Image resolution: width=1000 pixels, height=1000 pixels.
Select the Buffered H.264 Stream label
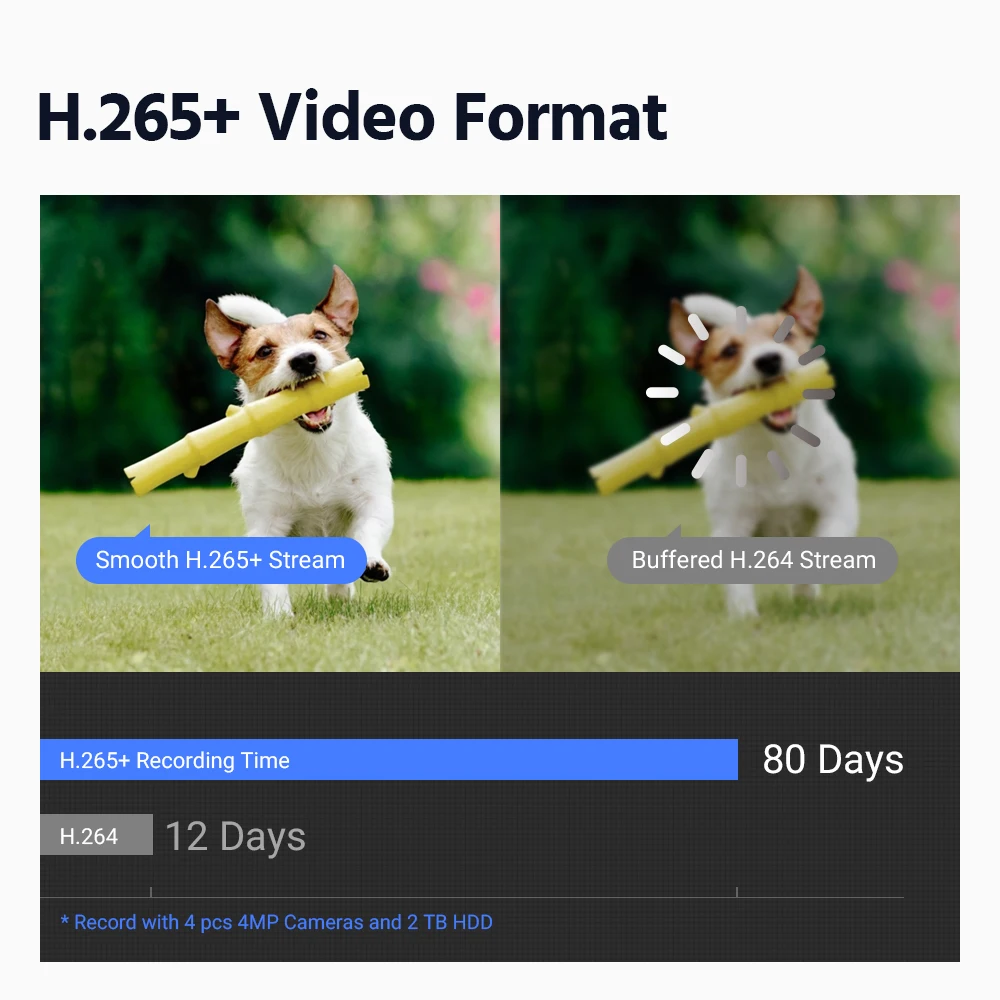[x=753, y=560]
